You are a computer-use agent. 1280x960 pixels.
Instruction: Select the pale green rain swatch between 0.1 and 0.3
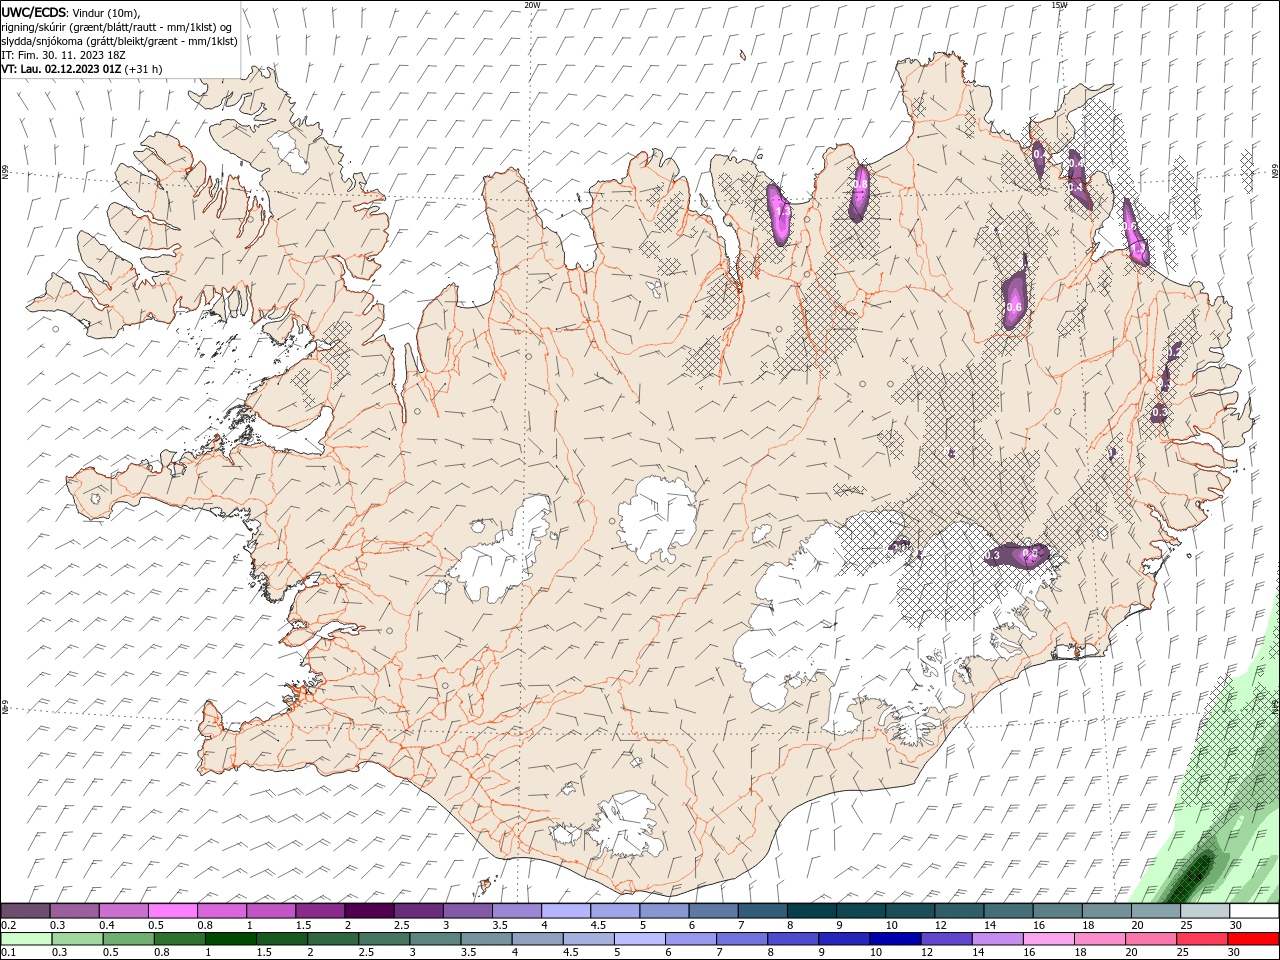click(x=26, y=939)
